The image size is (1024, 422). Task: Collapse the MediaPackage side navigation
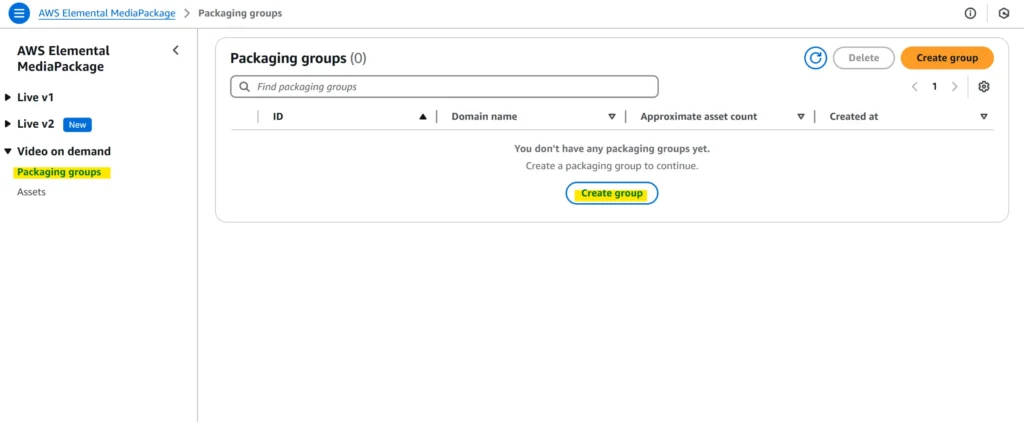176,50
